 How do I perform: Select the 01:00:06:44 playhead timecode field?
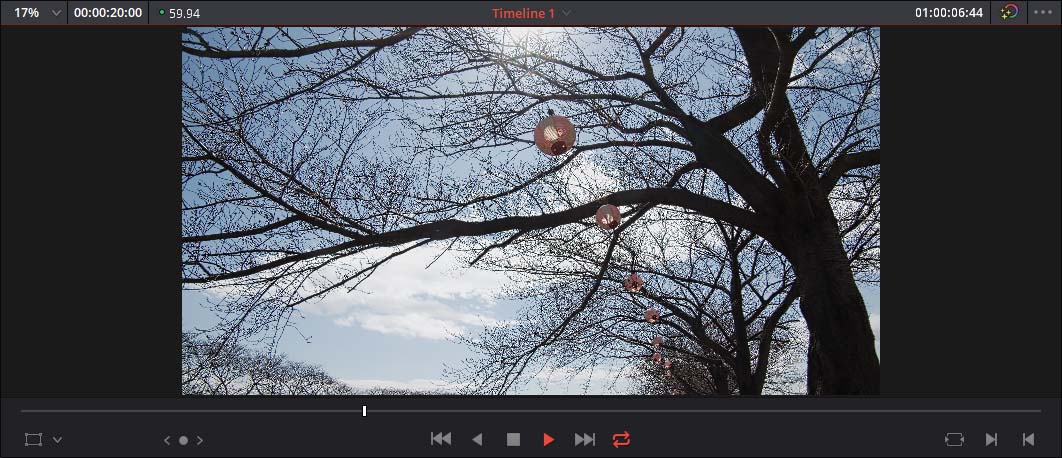click(x=948, y=13)
